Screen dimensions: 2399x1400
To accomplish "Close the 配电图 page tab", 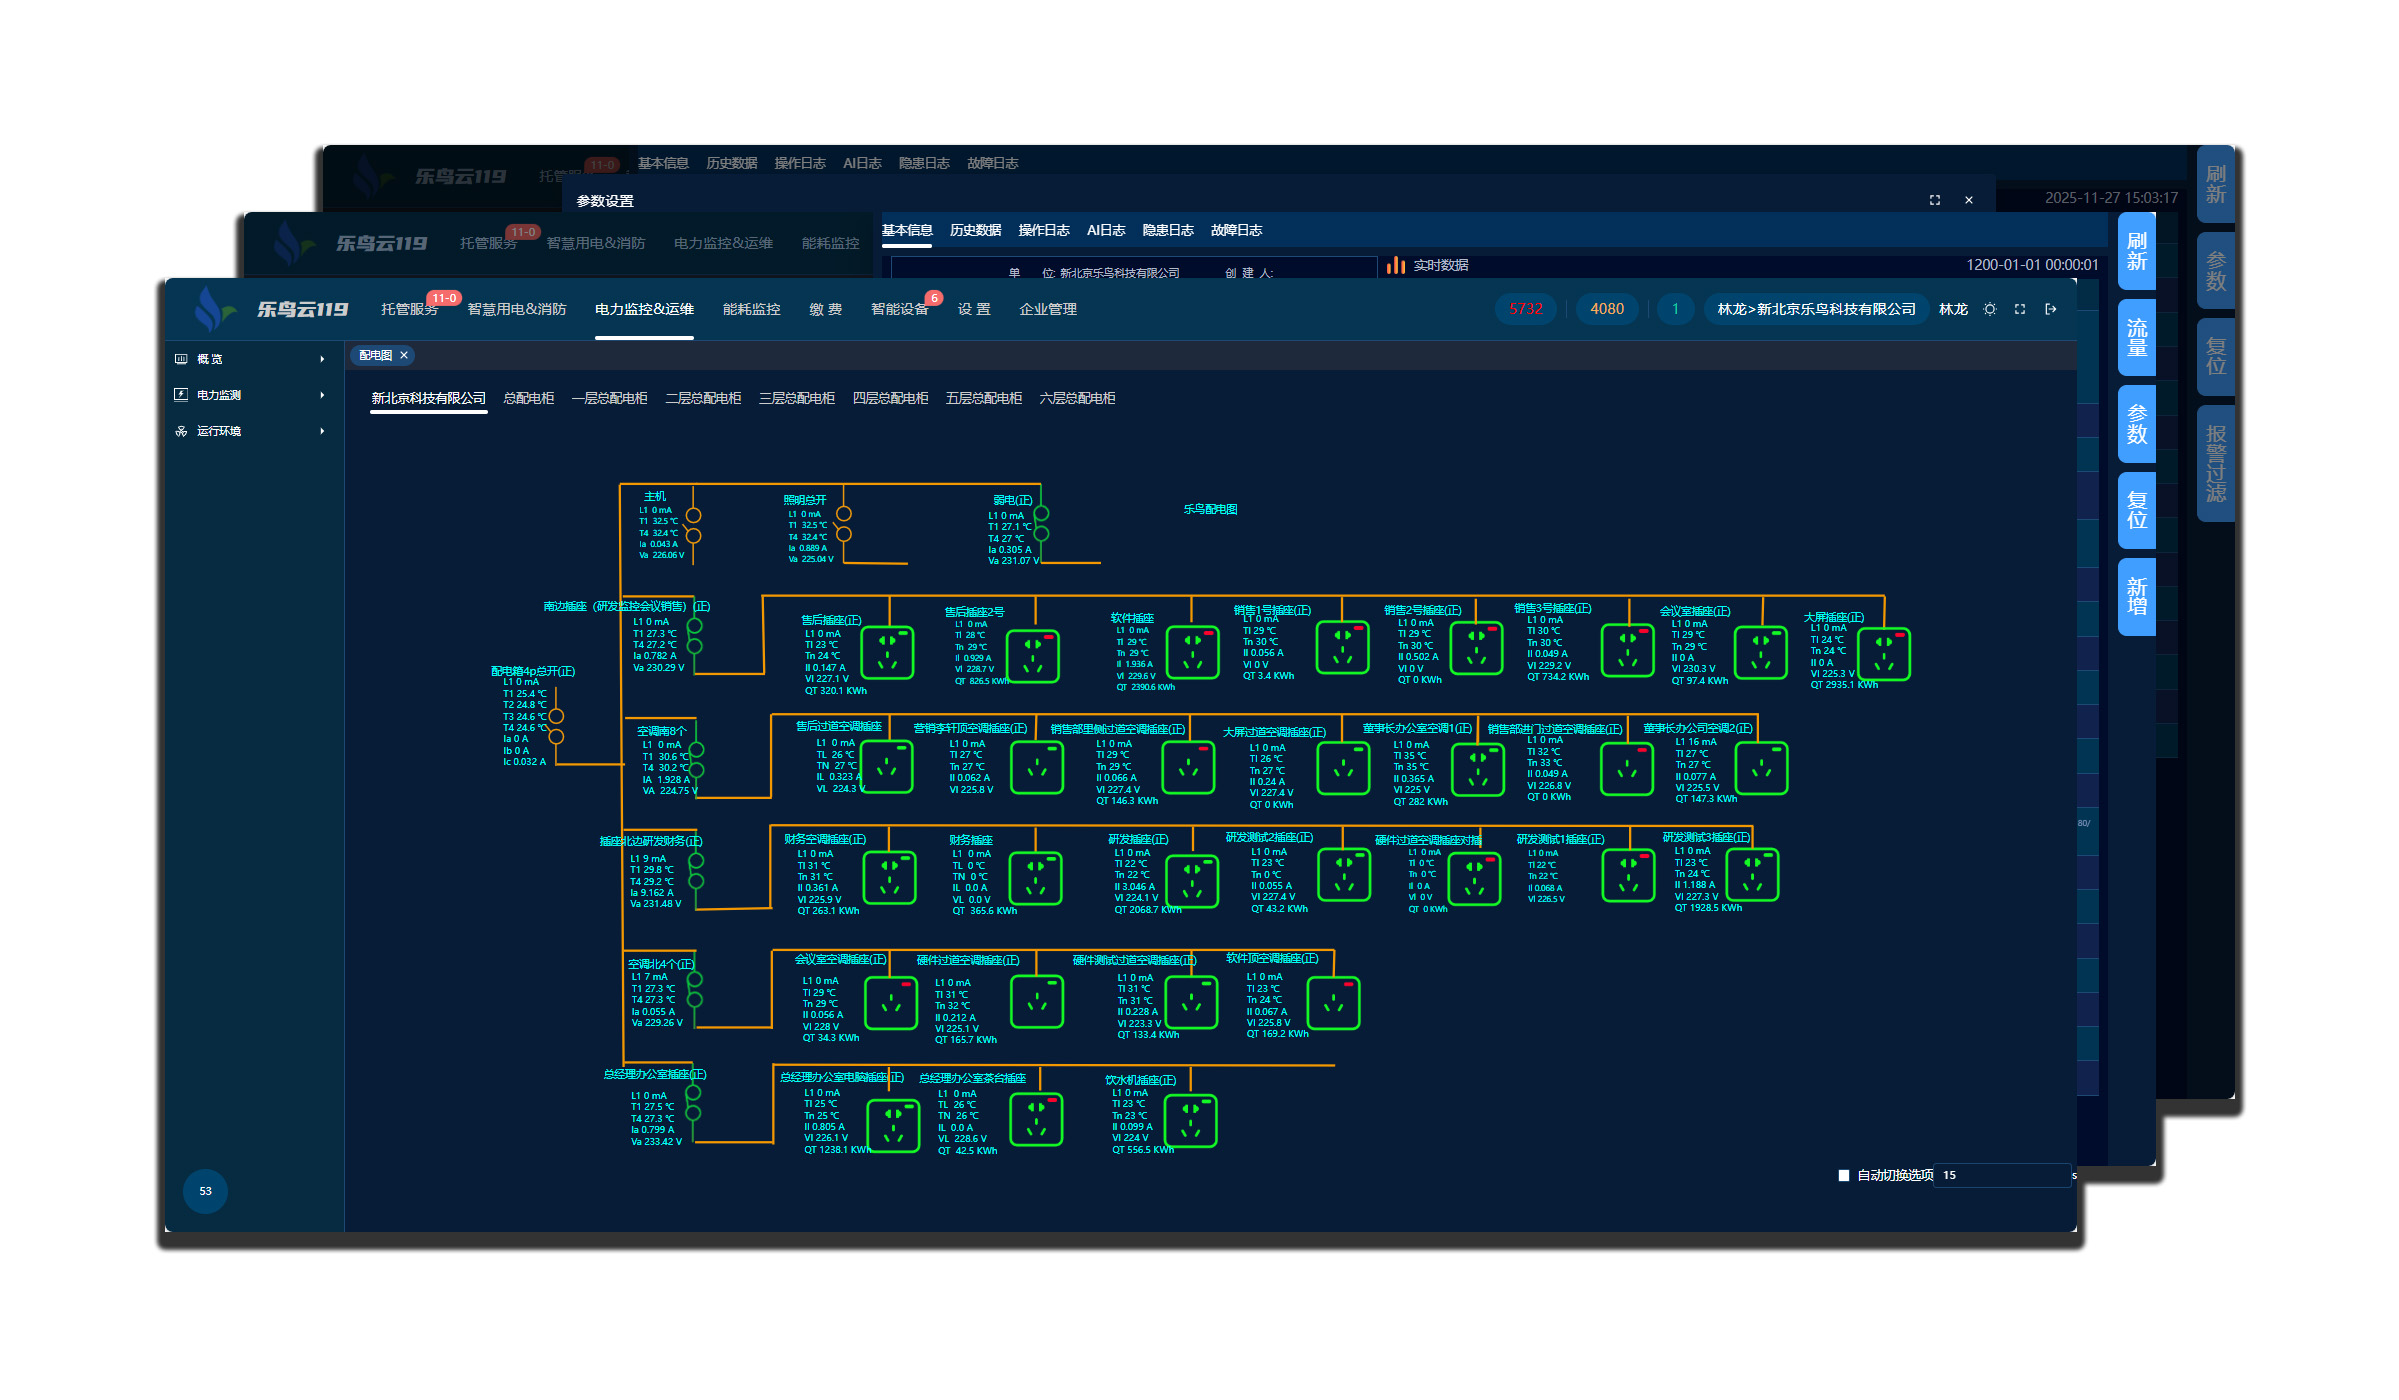I will point(404,355).
